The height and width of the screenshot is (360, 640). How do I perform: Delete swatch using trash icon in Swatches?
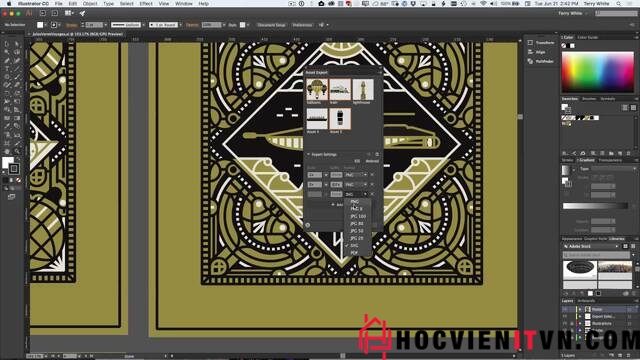(629, 153)
